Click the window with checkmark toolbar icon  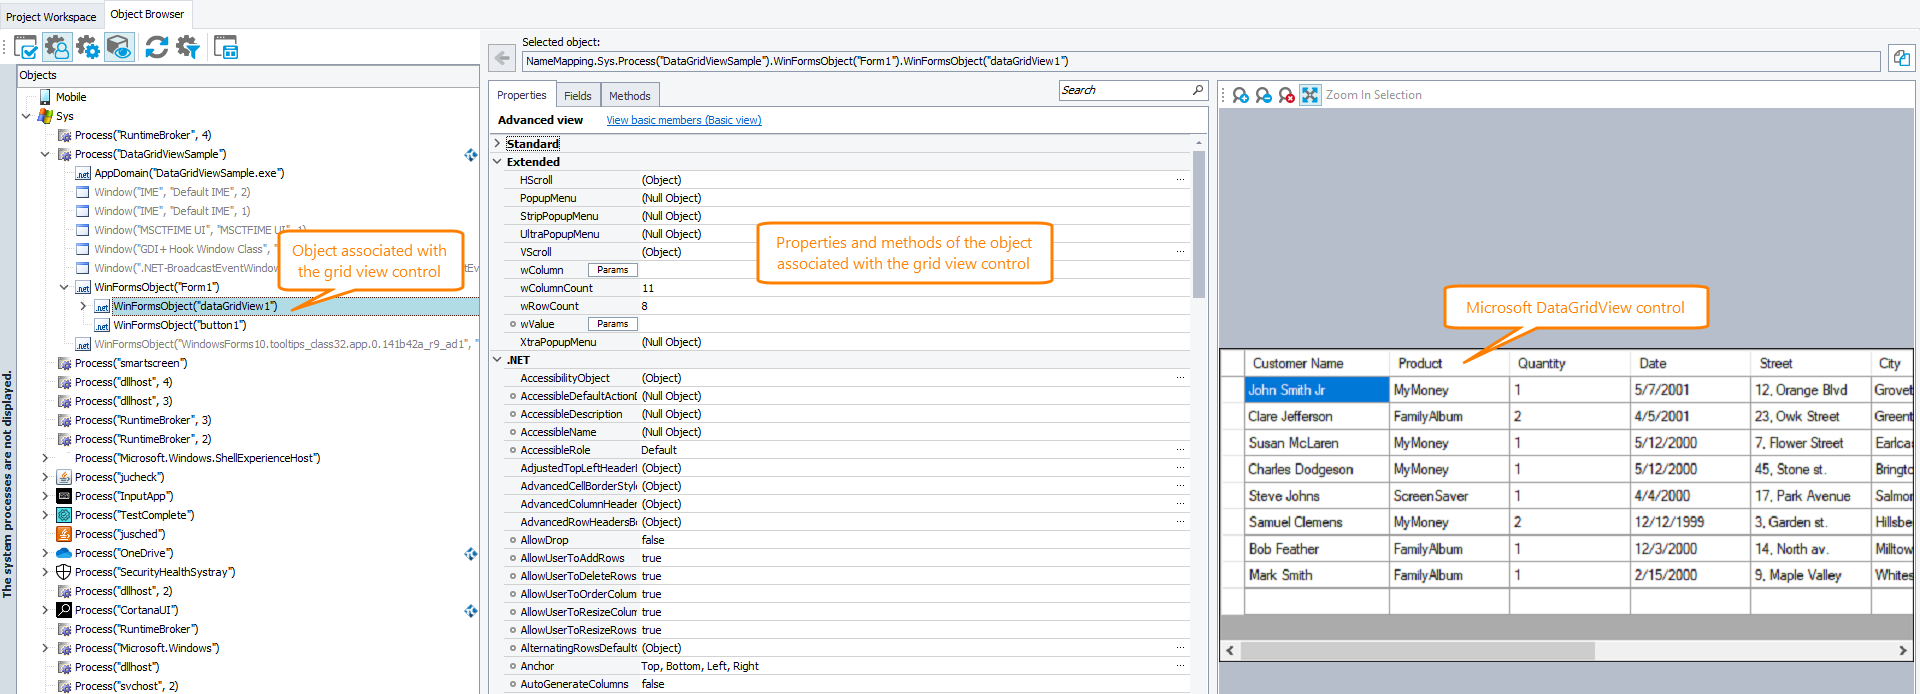(x=26, y=47)
